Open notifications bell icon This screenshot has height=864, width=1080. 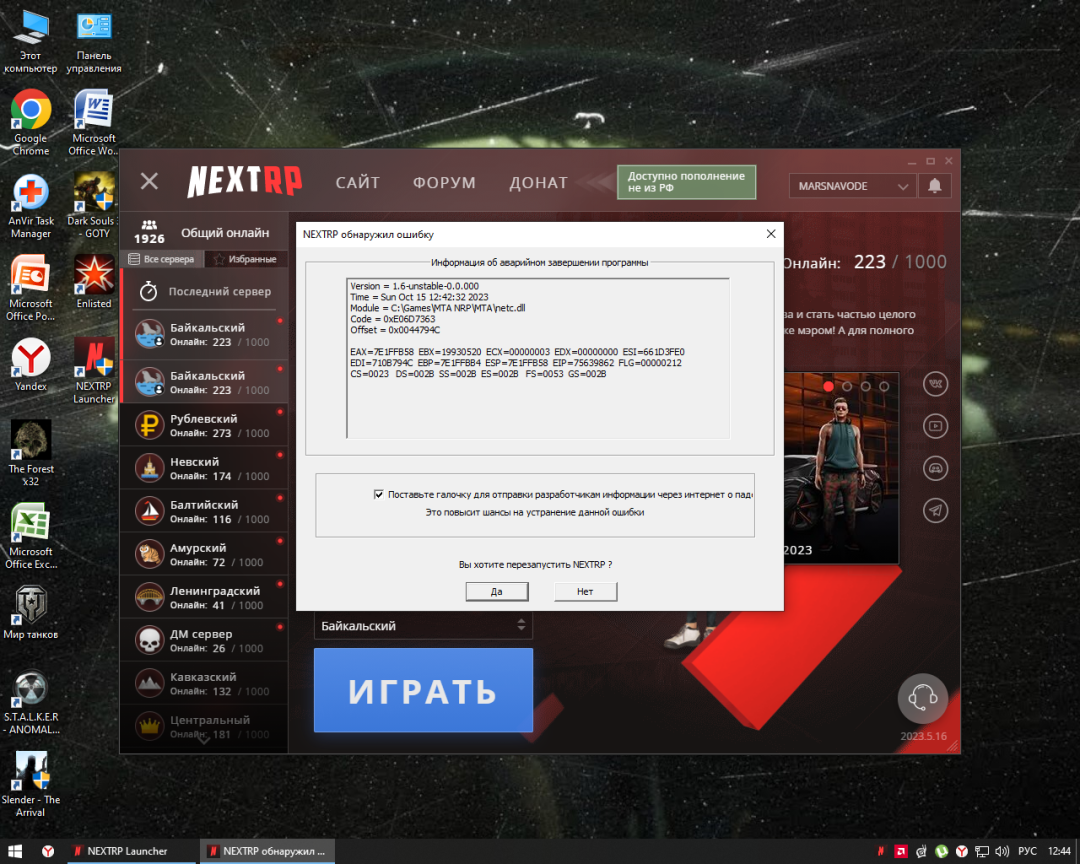tap(935, 186)
